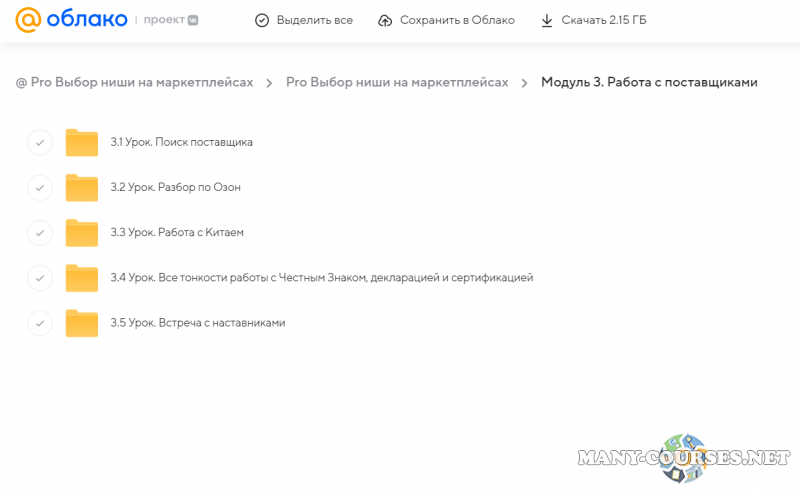The image size is (800, 491).
Task: Open folder icon for 3.5 Встреча с наставниками
Action: (81, 323)
